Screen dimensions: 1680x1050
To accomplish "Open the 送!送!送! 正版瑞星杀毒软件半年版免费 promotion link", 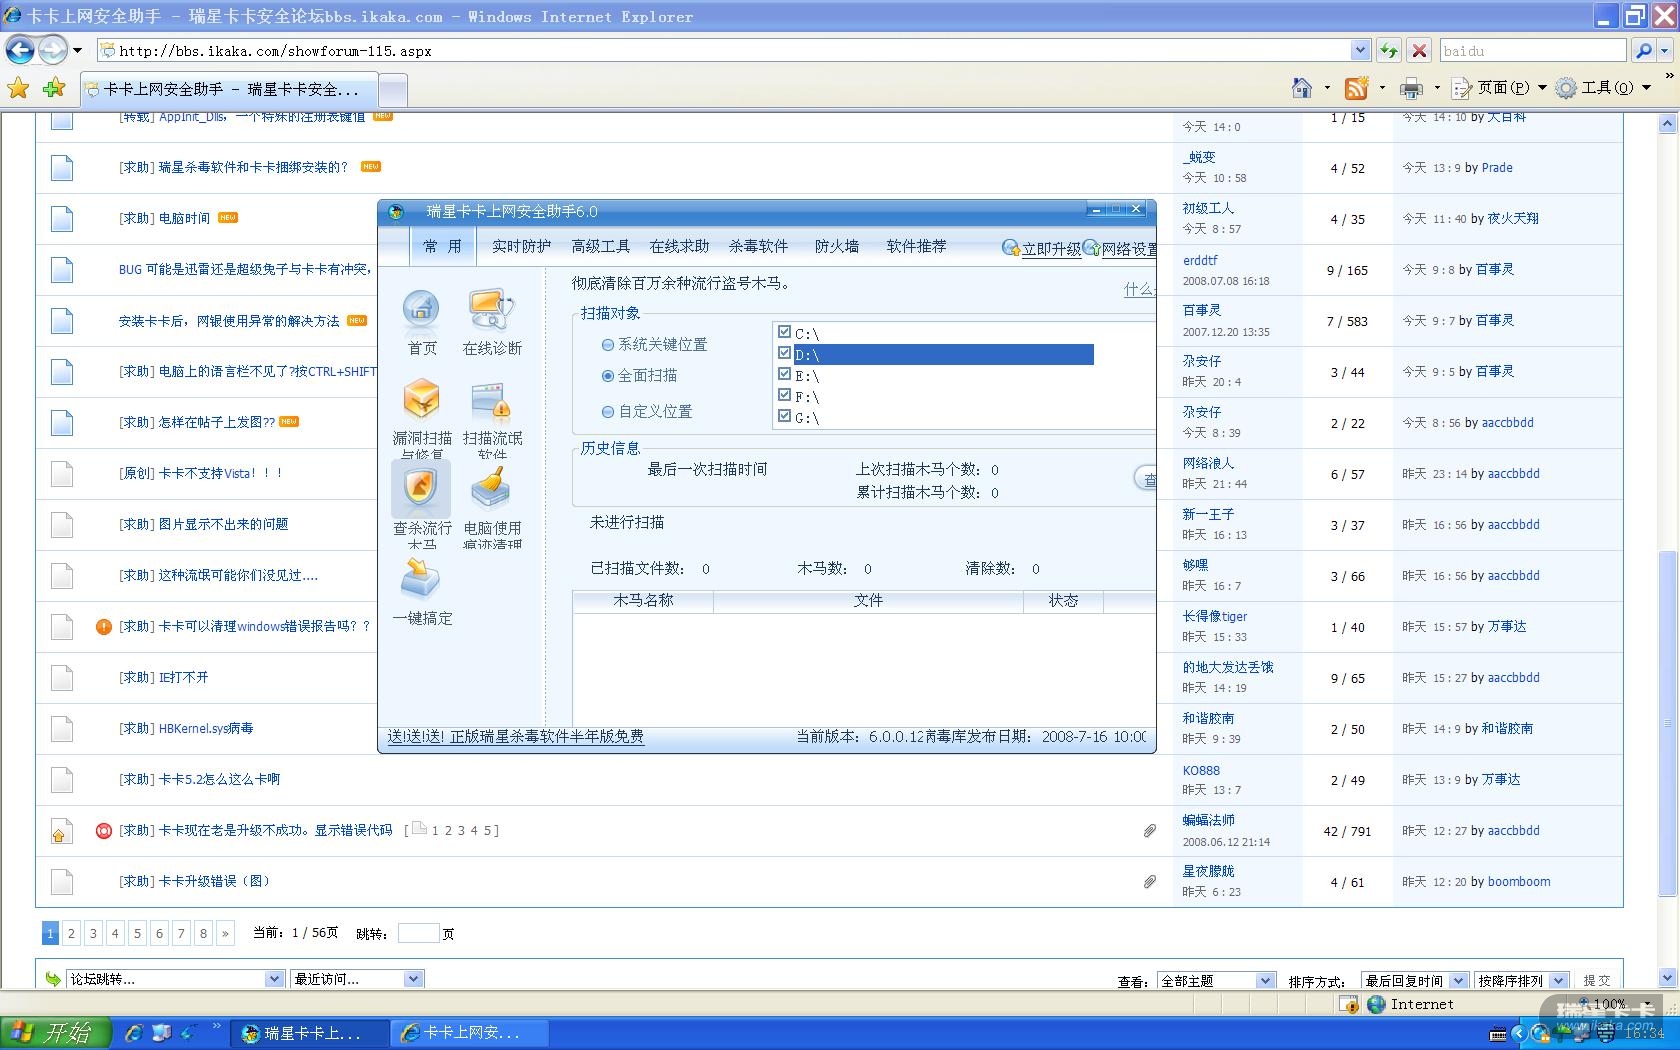I will click(516, 737).
